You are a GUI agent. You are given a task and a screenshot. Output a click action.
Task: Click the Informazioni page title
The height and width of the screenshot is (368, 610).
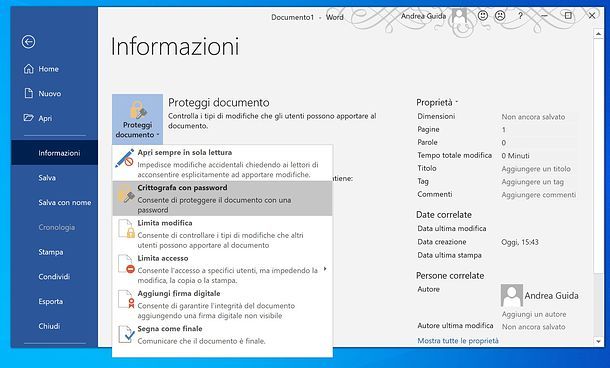point(175,47)
